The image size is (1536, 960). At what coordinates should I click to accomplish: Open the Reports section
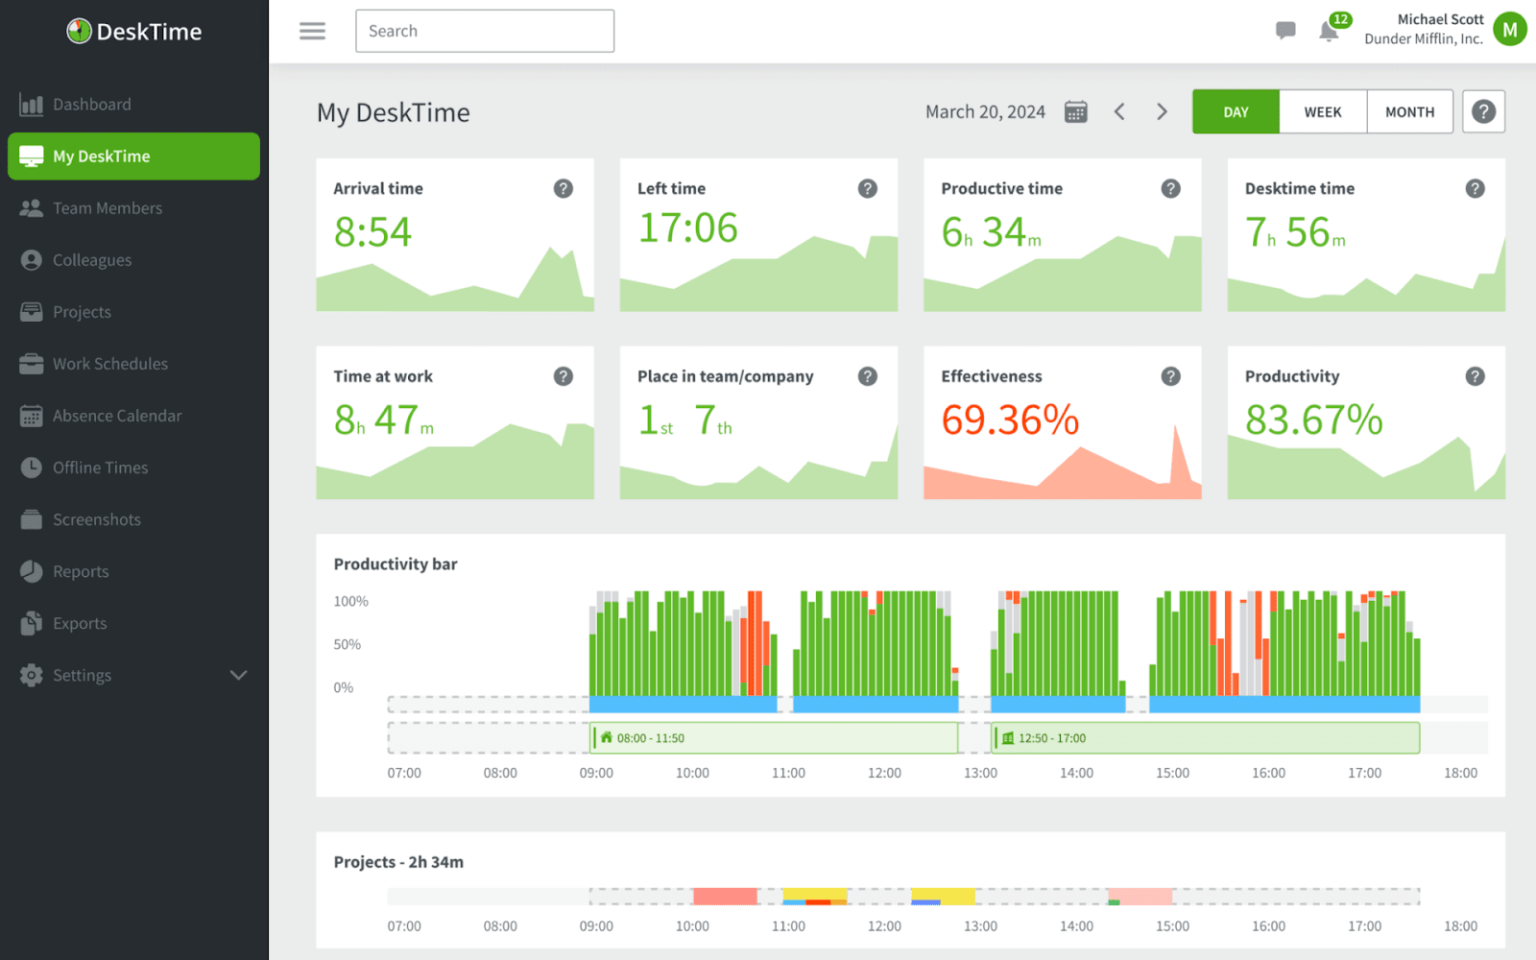click(81, 571)
